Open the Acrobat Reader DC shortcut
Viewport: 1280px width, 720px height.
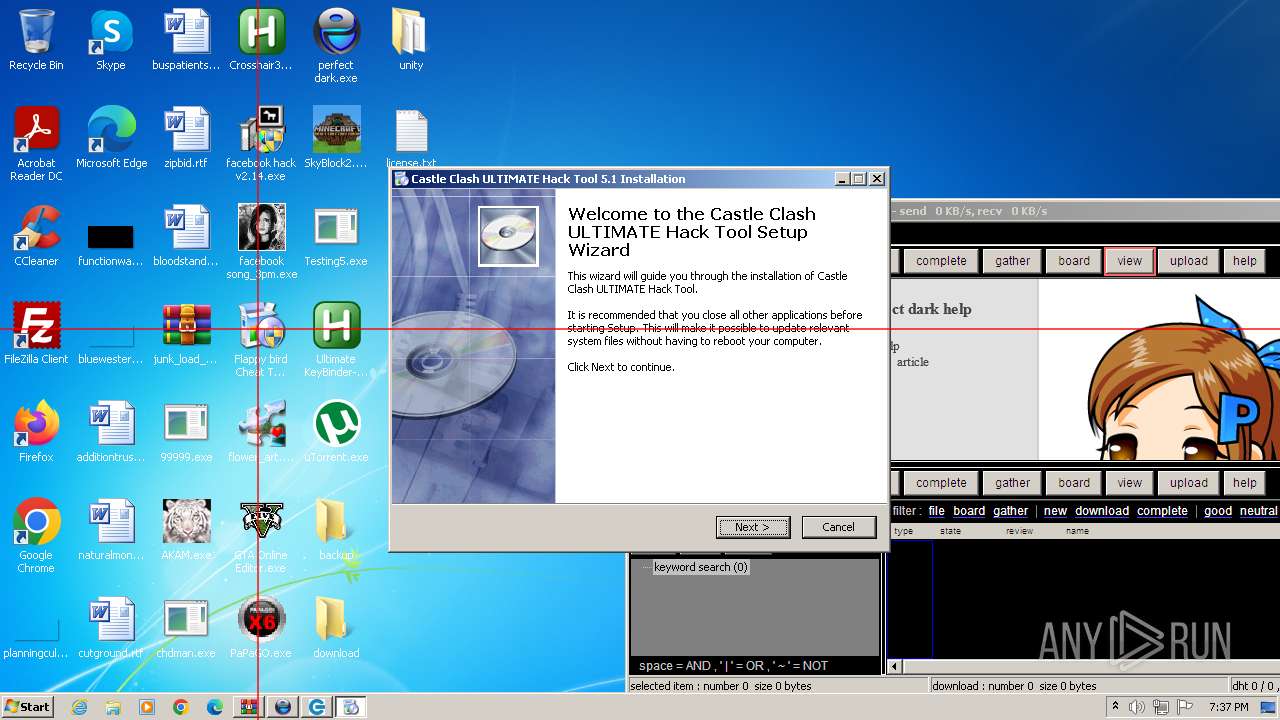[36, 144]
